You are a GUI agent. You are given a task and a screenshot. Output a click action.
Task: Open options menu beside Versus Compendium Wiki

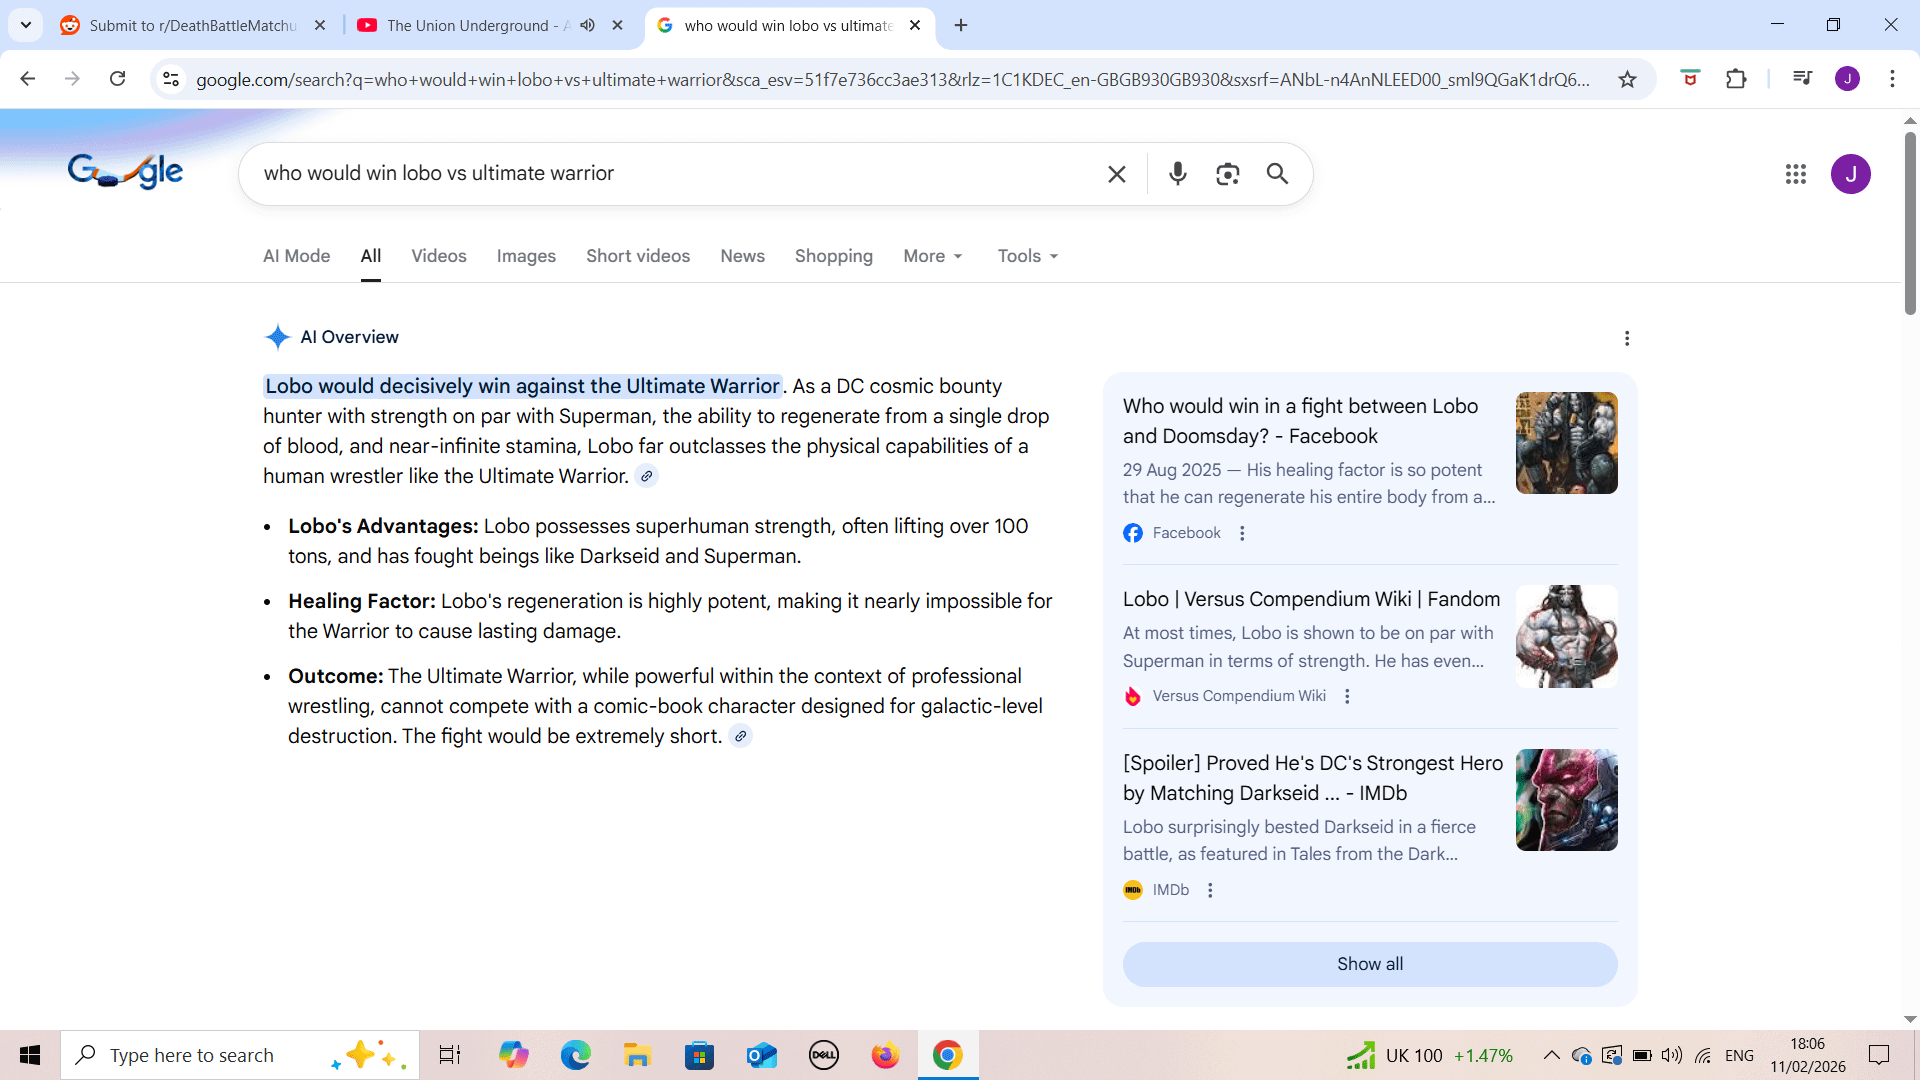(x=1347, y=697)
